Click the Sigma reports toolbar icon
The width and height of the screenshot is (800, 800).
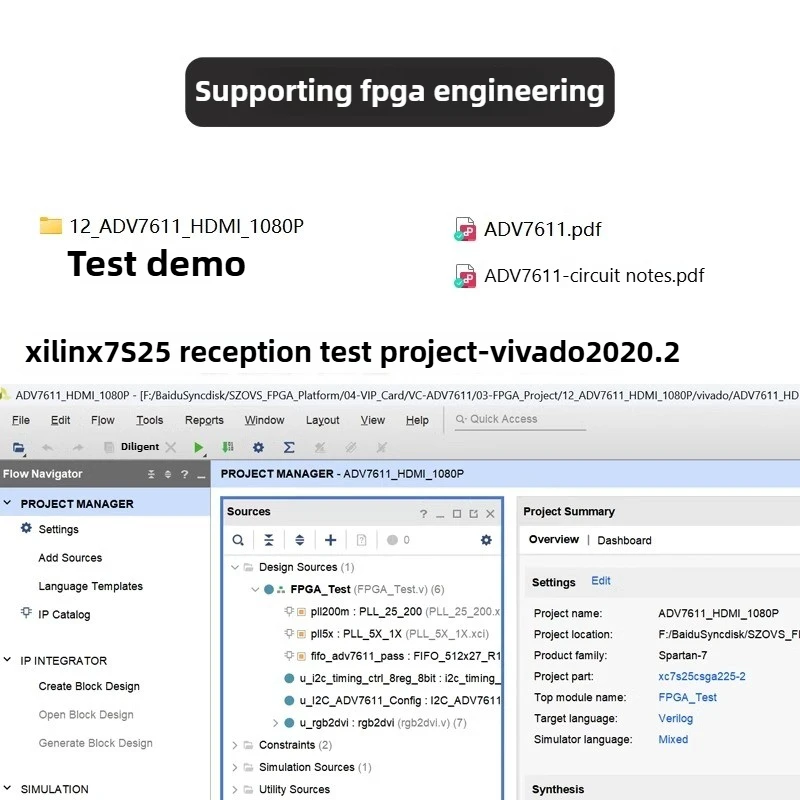tap(289, 447)
